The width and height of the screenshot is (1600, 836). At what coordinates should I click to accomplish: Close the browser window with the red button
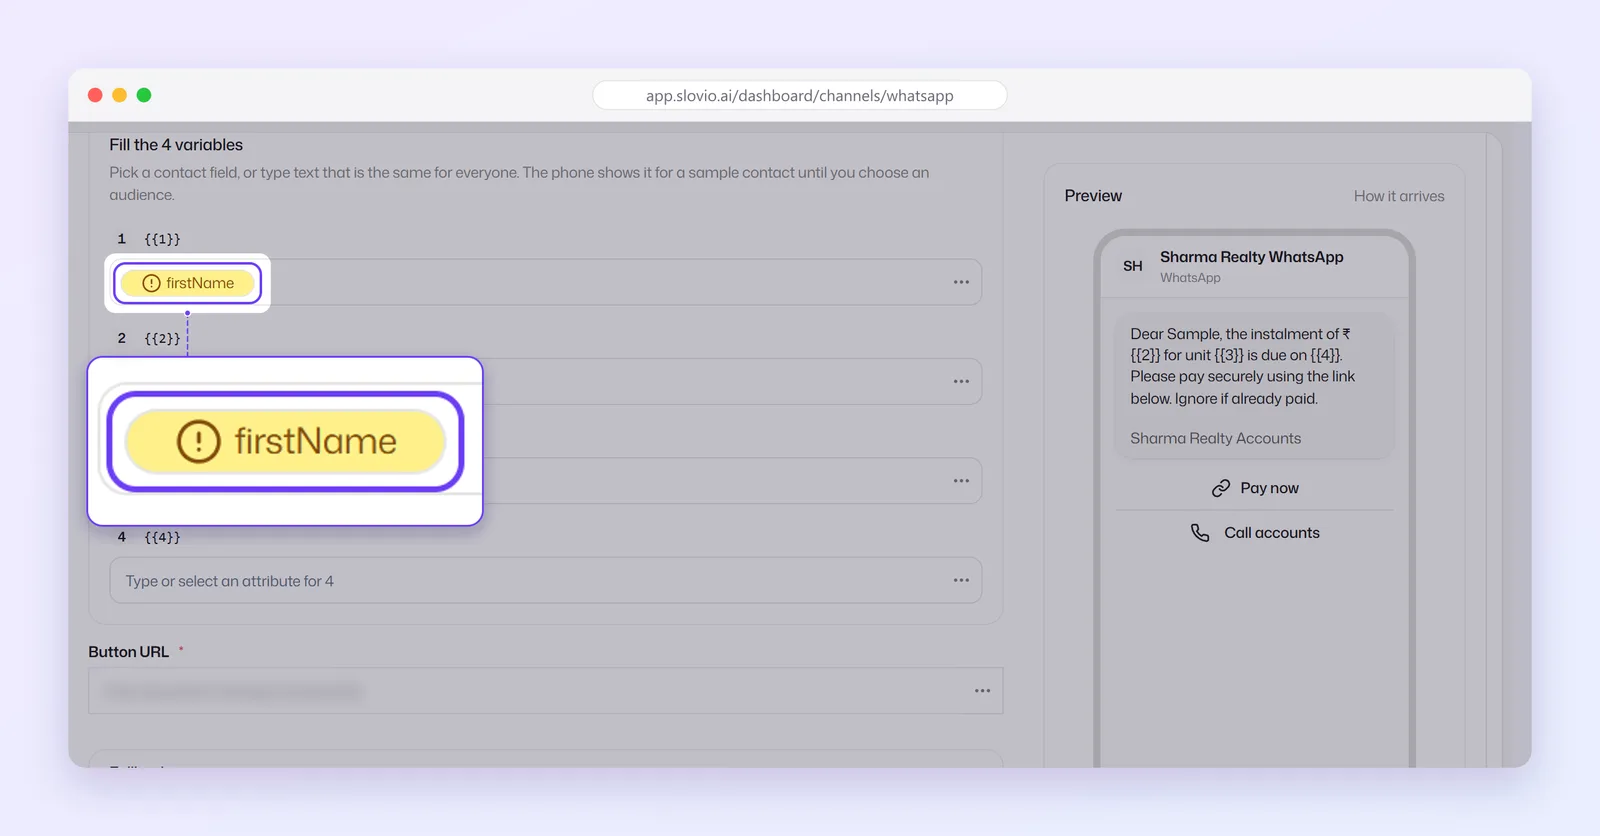[95, 95]
